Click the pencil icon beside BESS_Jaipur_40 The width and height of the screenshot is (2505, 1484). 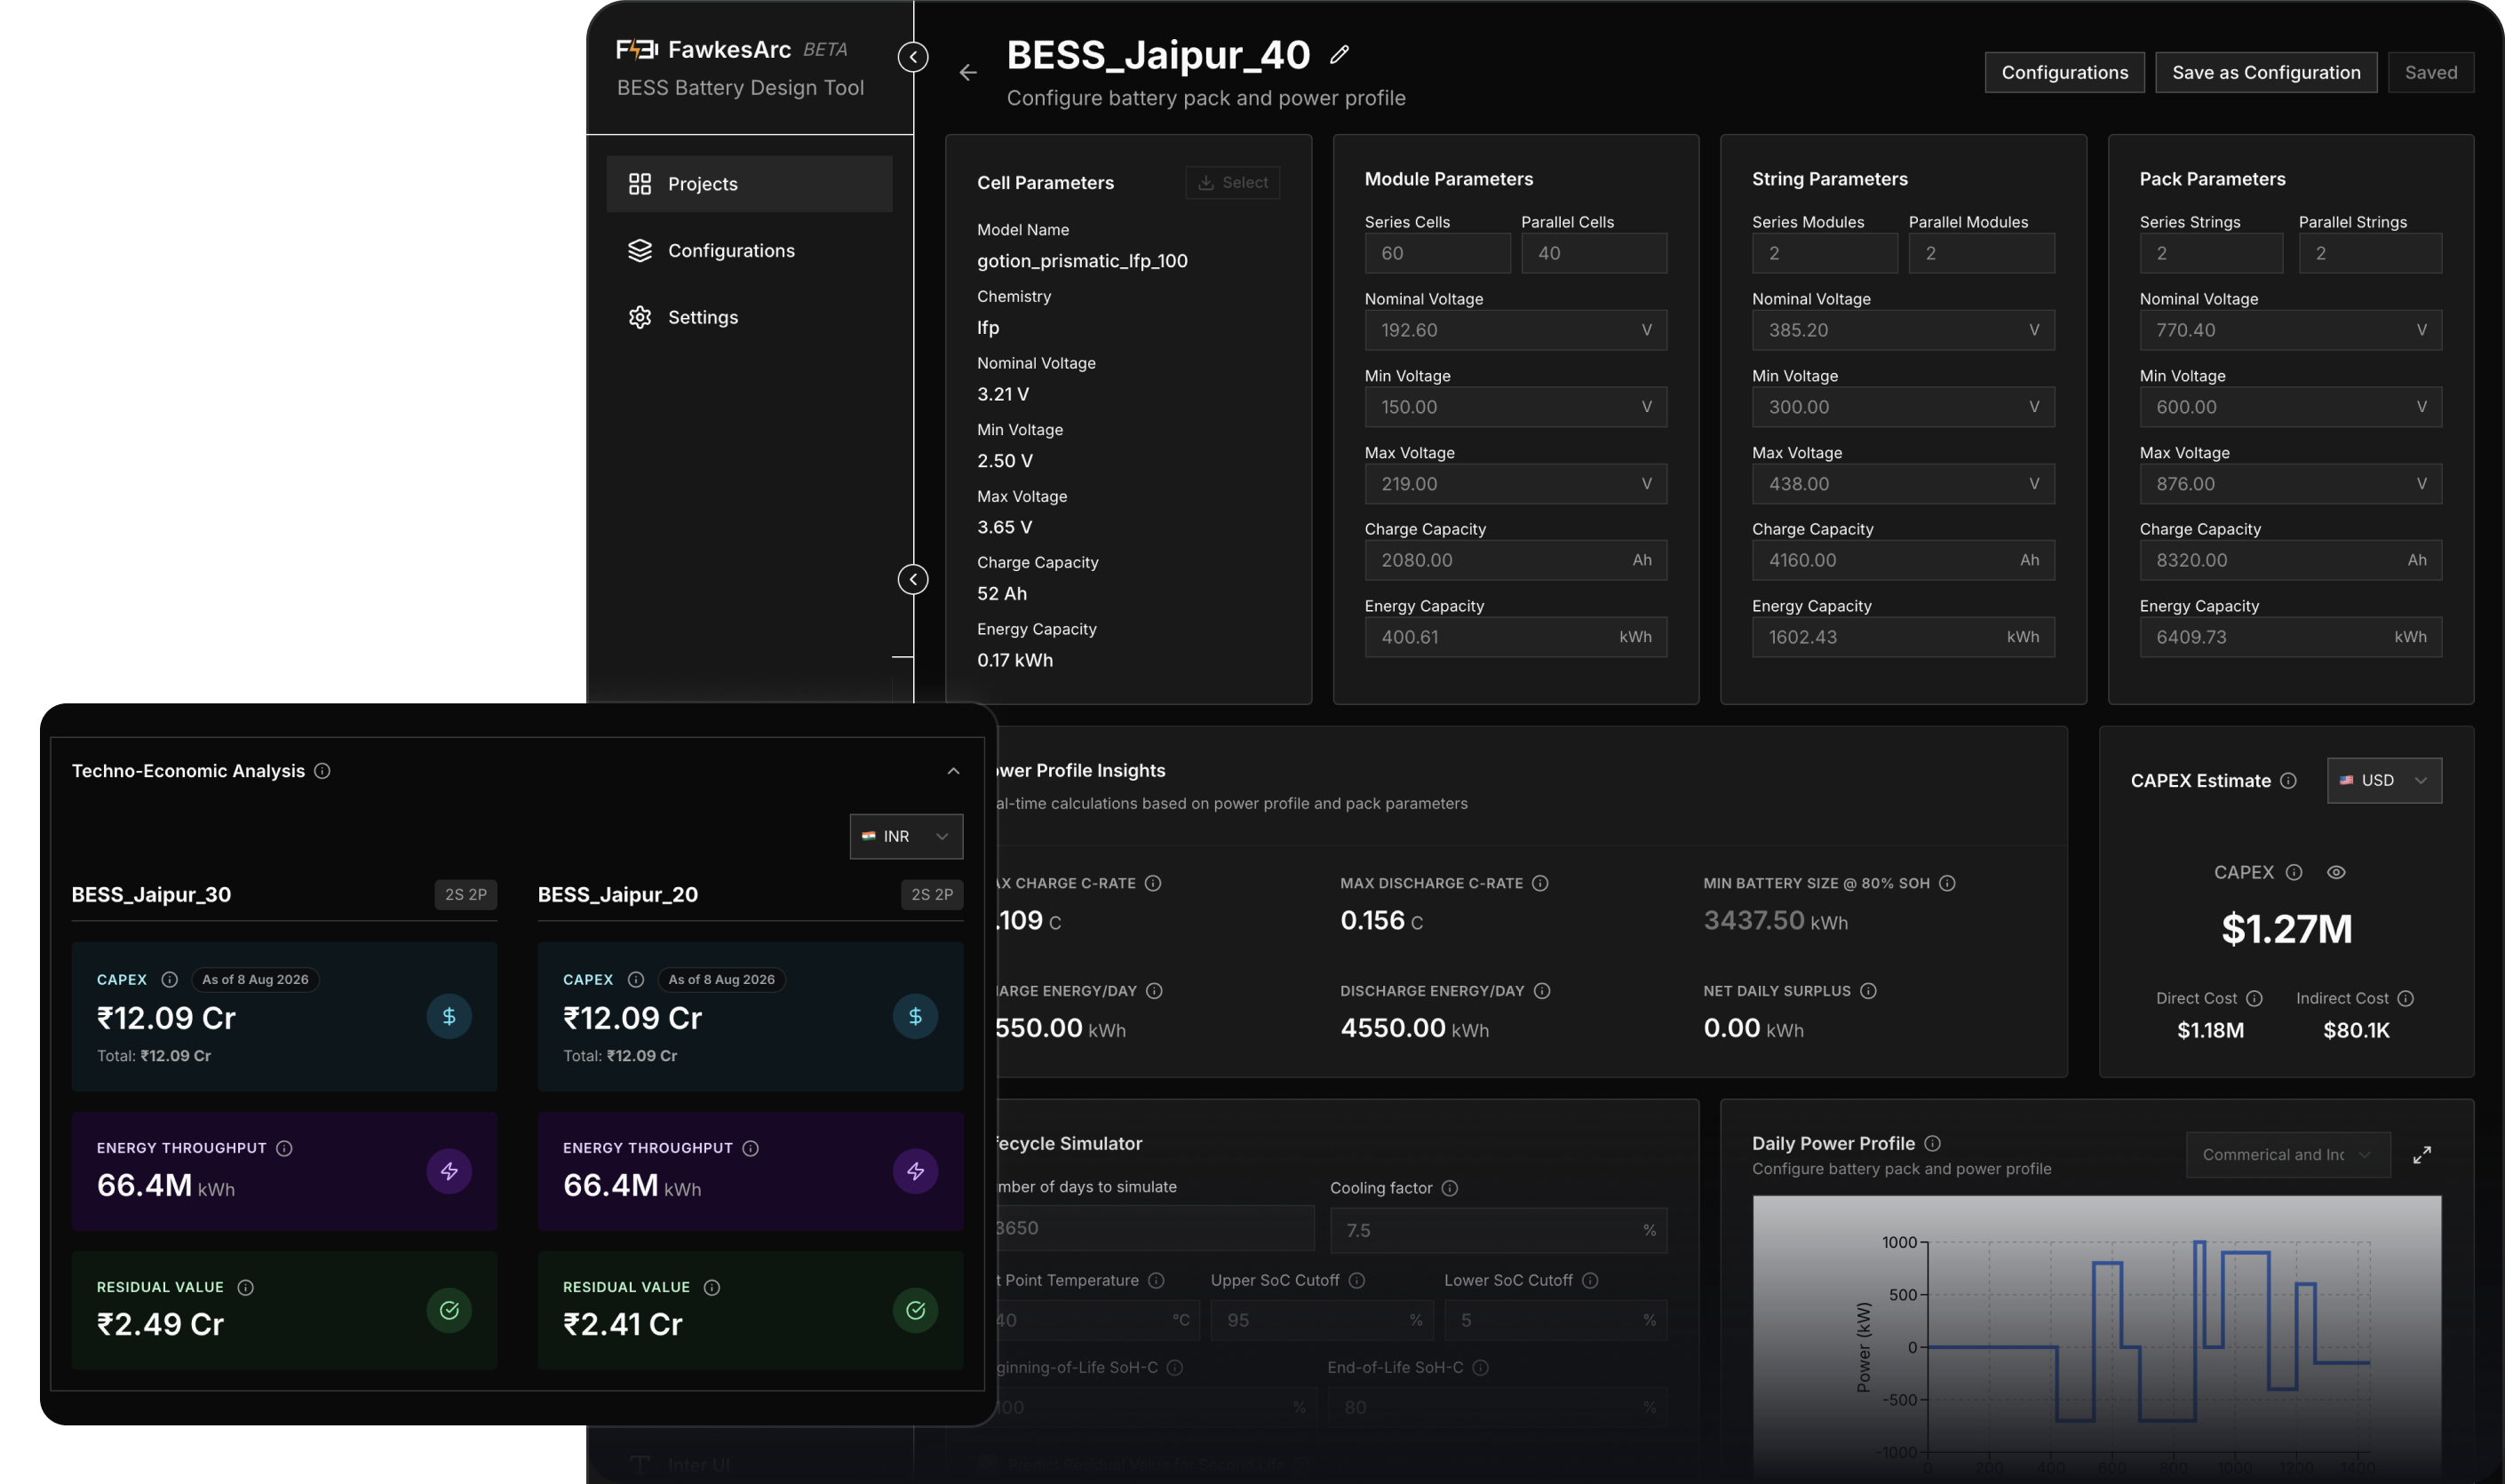1339,55
